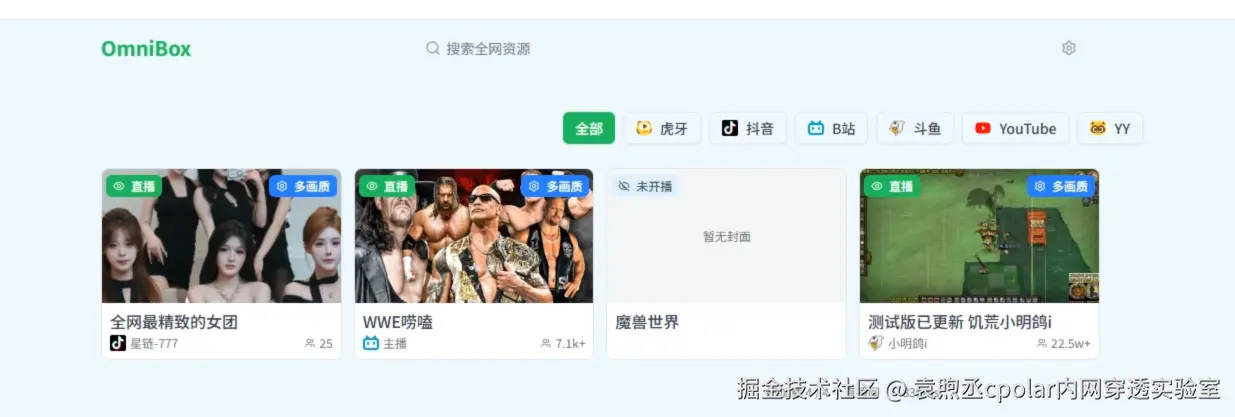The height and width of the screenshot is (417, 1235).
Task: Go to the OmniBox home logo
Action: pos(146,48)
